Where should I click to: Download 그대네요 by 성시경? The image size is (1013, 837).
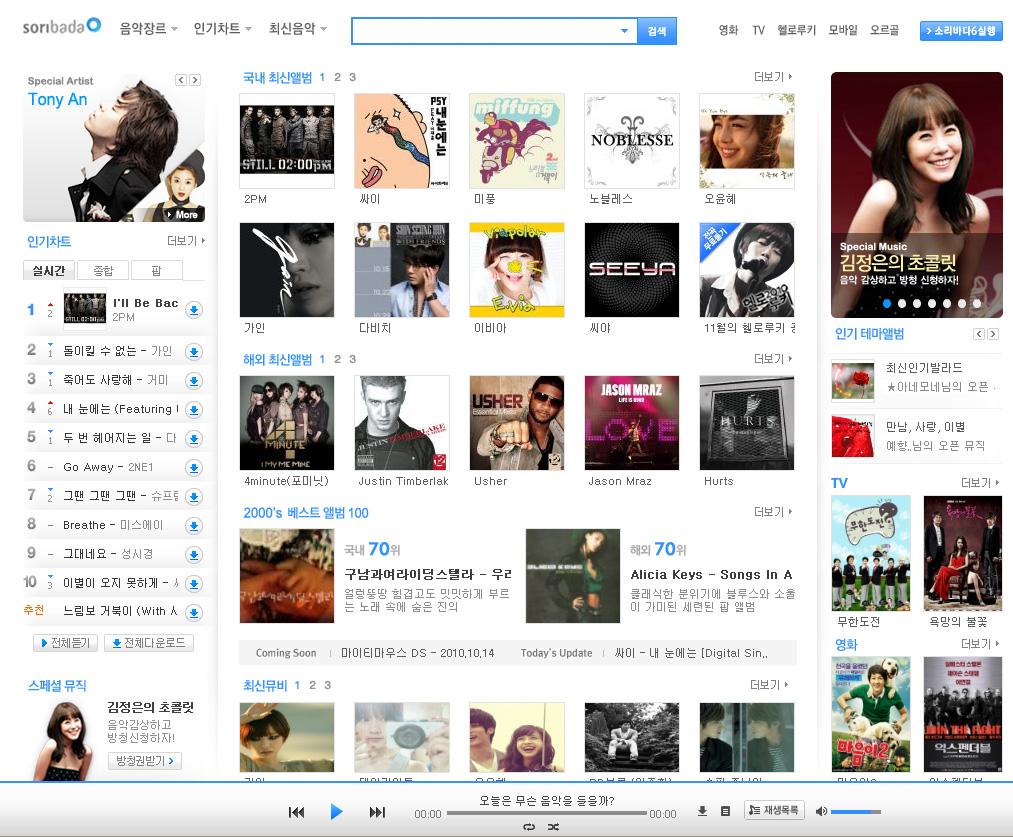click(x=194, y=555)
